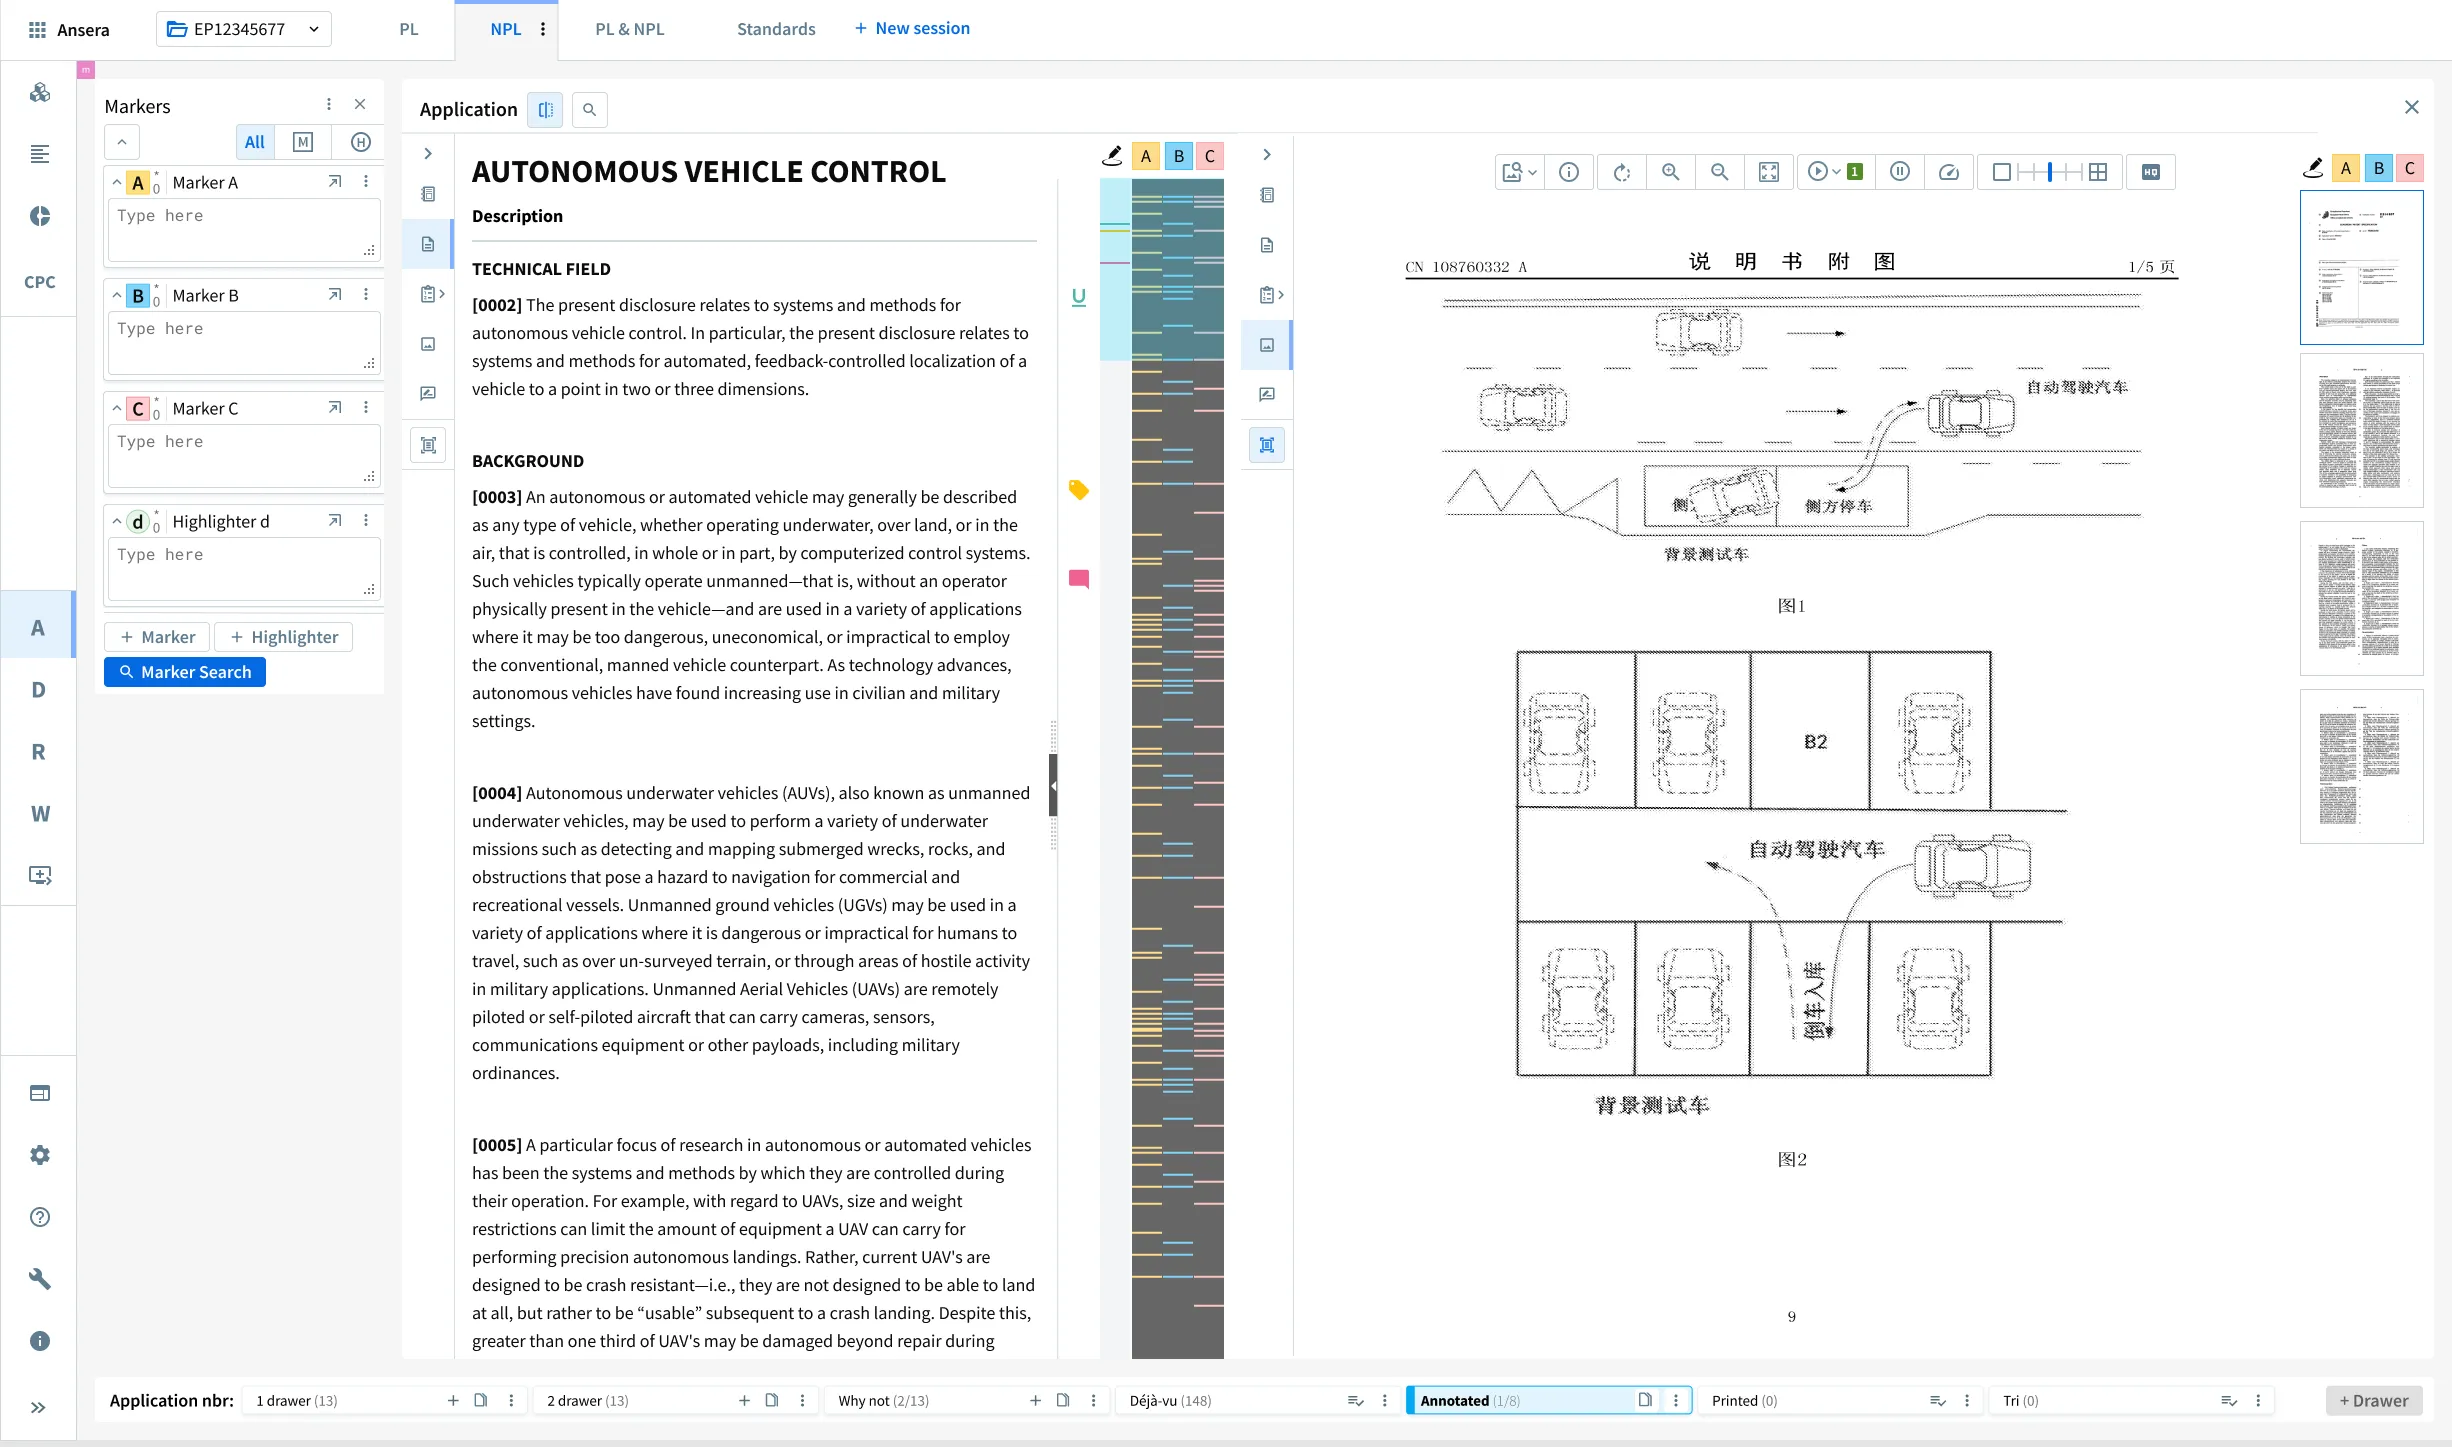Collapse Marker C section
Image resolution: width=2452 pixels, height=1447 pixels.
point(117,408)
